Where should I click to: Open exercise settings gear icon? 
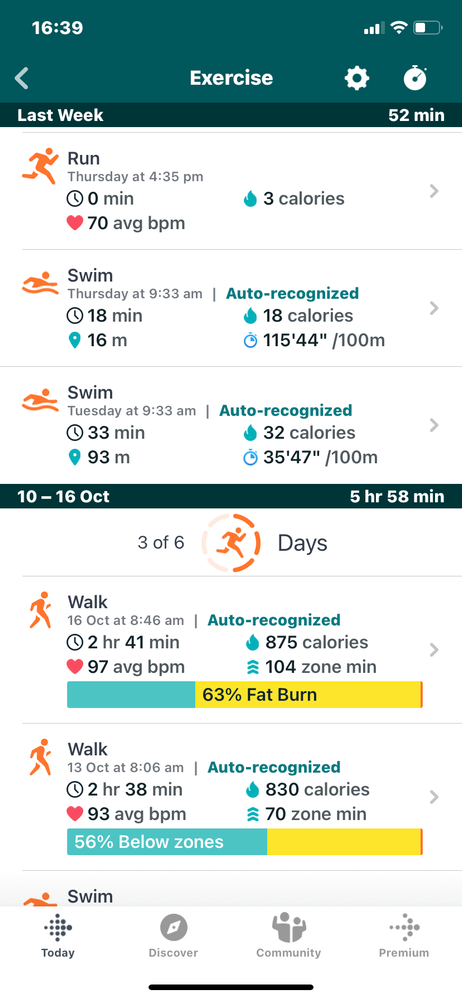[x=356, y=78]
